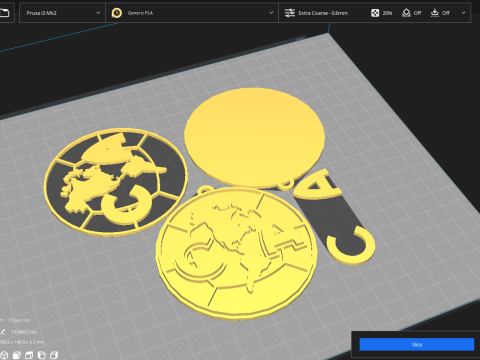Click the 20% infill value

(x=387, y=13)
